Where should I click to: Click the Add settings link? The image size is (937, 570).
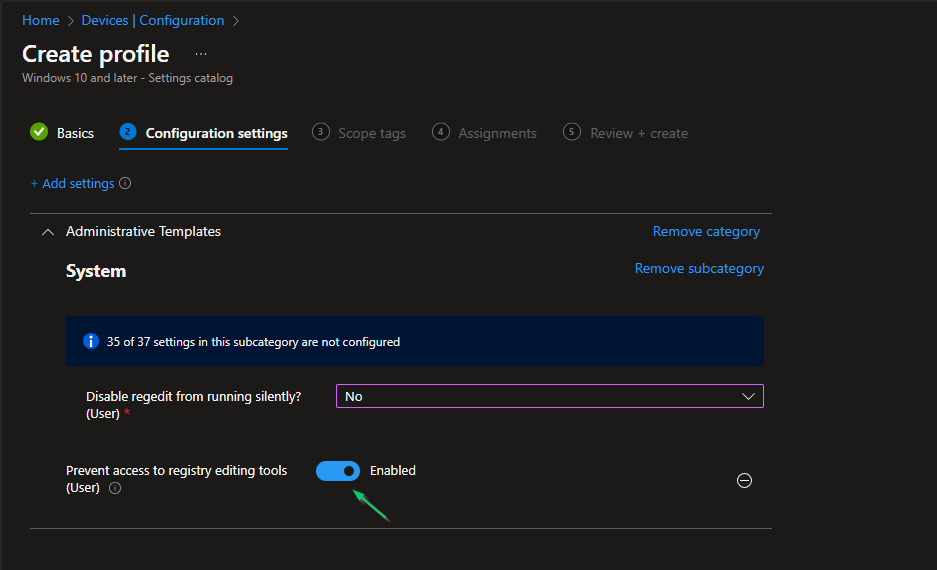[72, 184]
